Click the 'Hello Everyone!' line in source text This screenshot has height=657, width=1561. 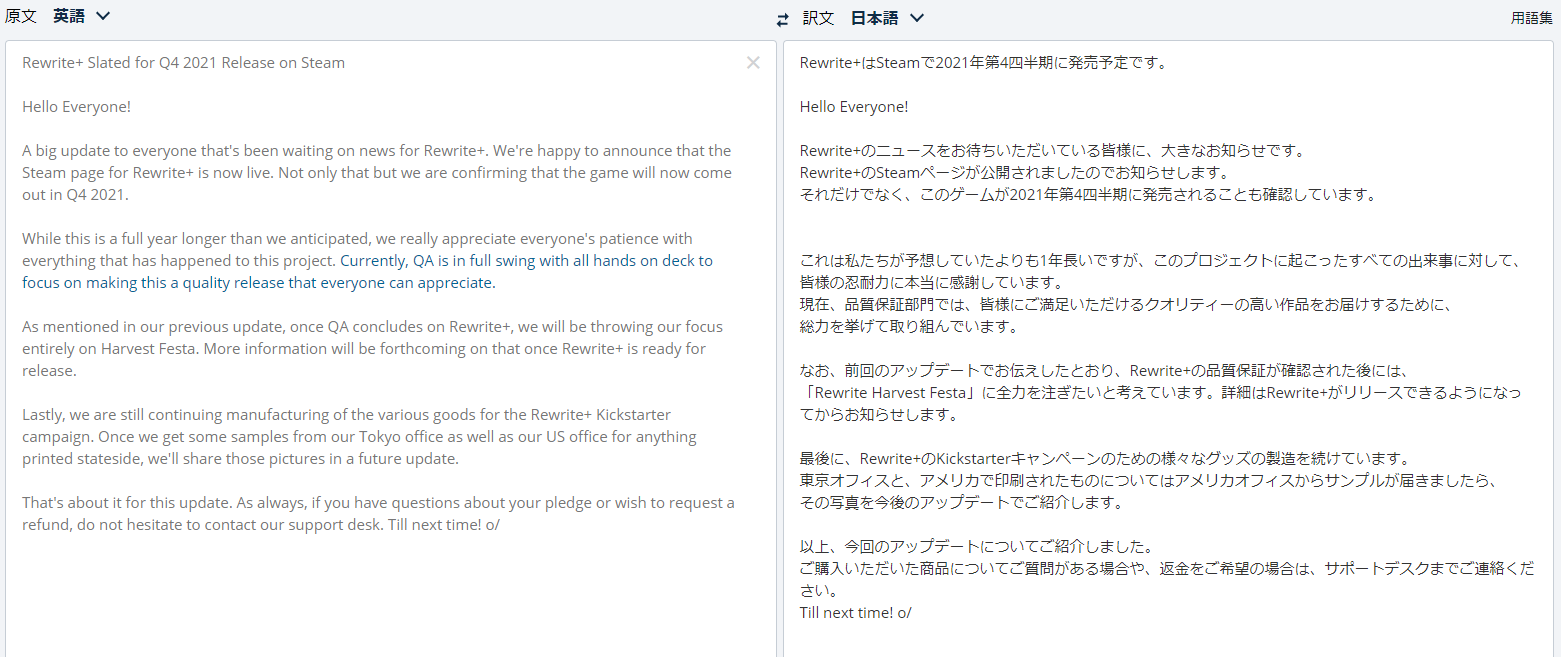(x=77, y=107)
